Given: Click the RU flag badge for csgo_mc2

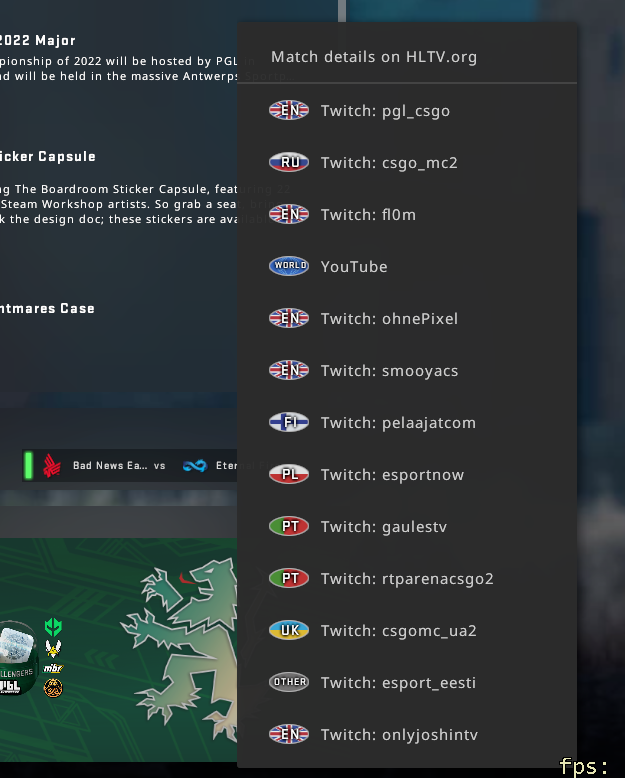Looking at the screenshot, I should click(x=289, y=162).
